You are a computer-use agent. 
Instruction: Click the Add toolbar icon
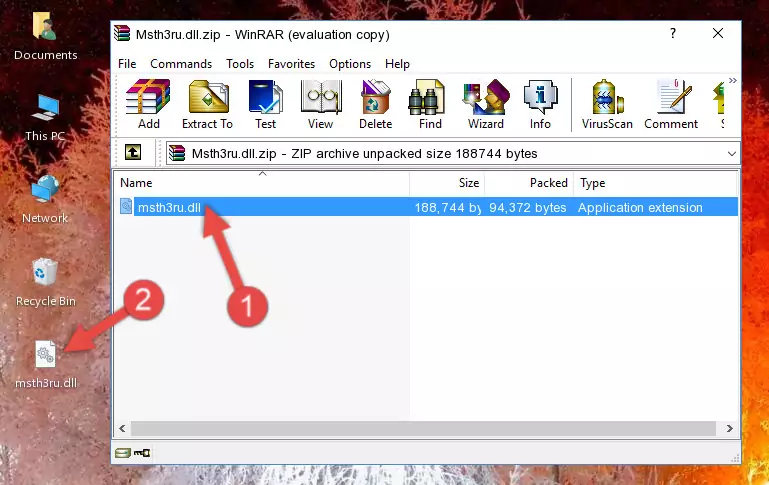coord(148,104)
